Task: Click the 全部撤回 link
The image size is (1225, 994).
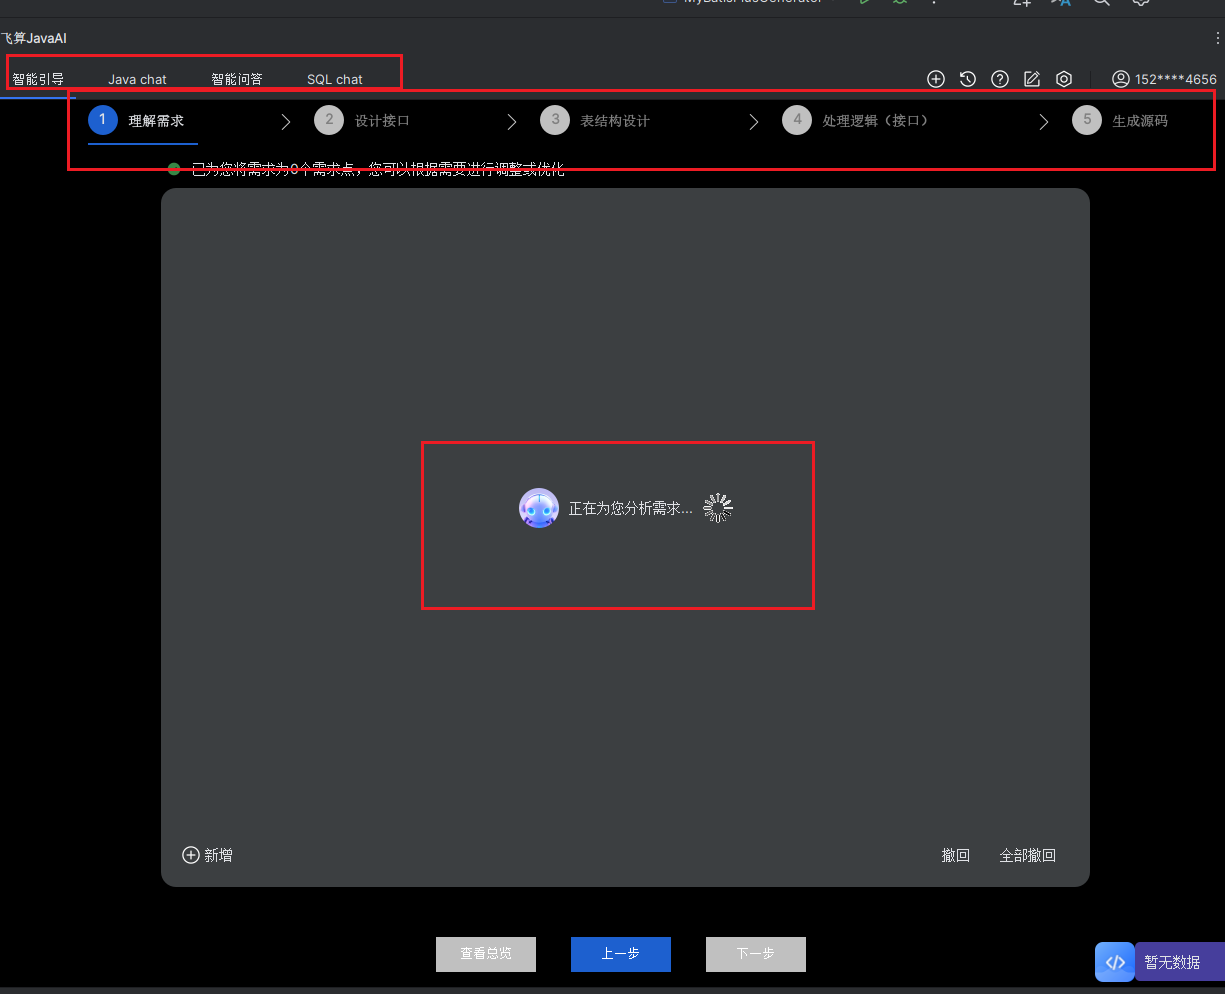Action: click(1027, 855)
